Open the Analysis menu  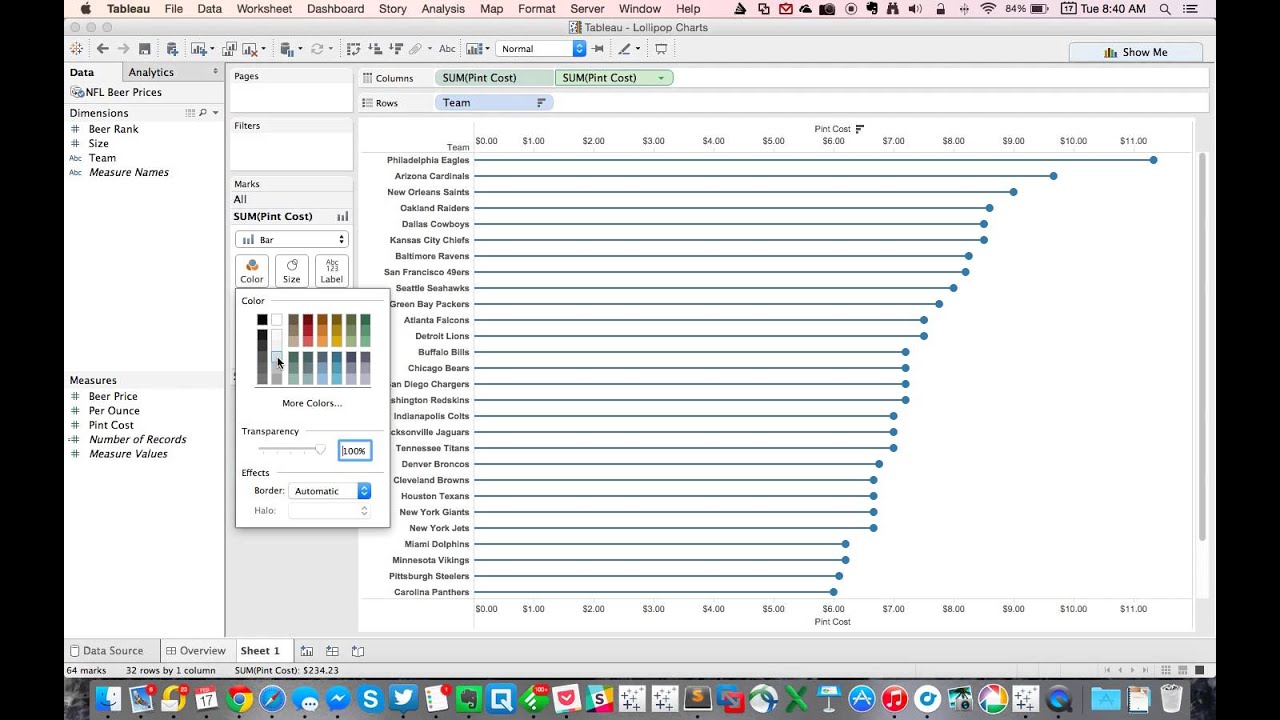[x=443, y=9]
